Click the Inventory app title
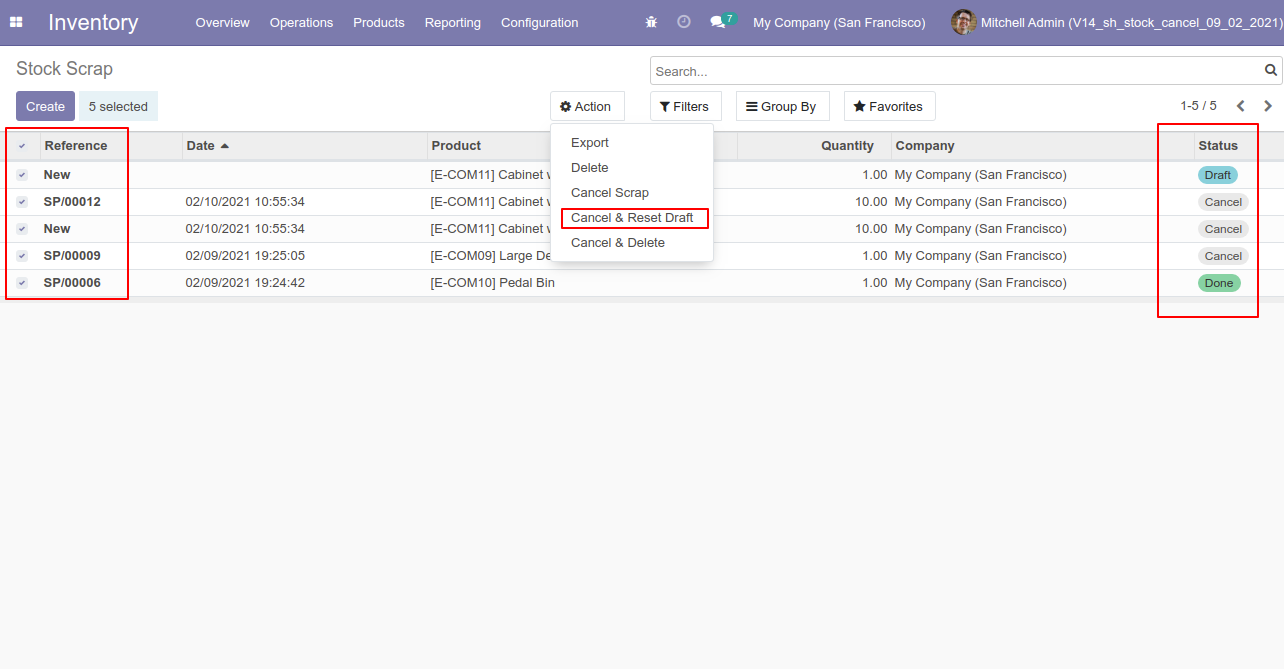The image size is (1284, 669). pyautogui.click(x=93, y=22)
